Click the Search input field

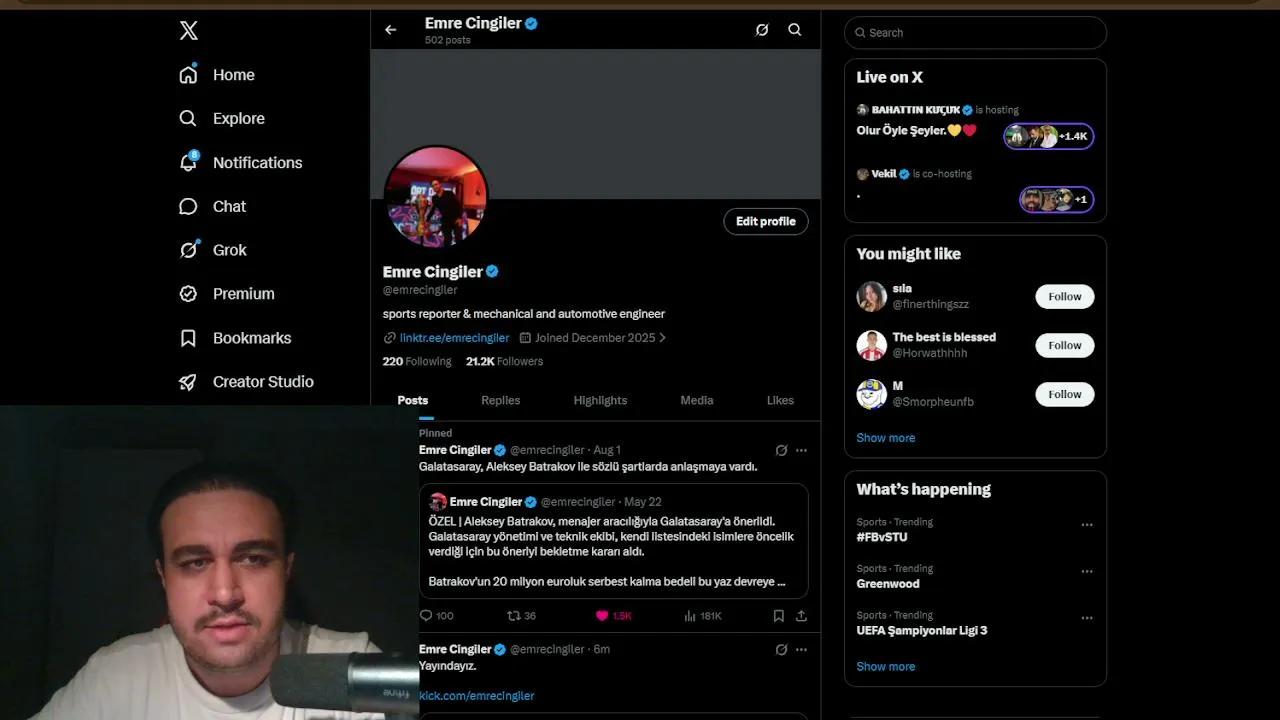point(976,33)
